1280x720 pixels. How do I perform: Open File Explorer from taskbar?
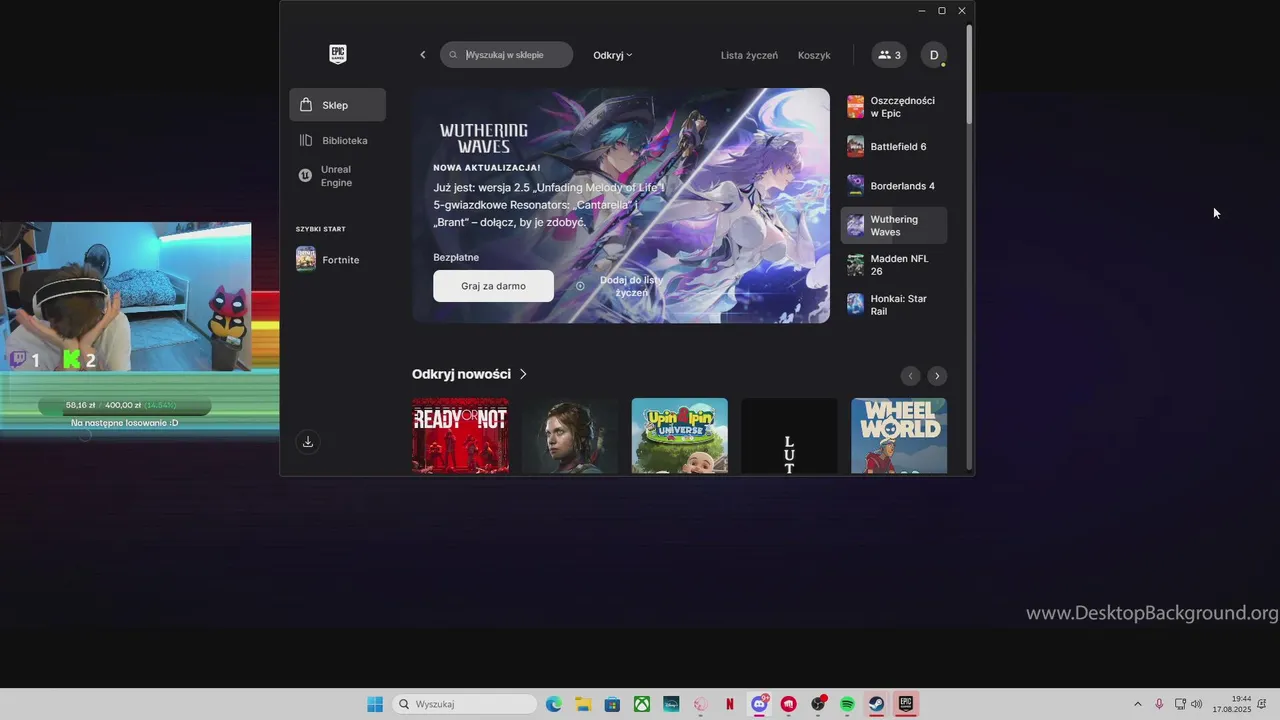pos(583,704)
